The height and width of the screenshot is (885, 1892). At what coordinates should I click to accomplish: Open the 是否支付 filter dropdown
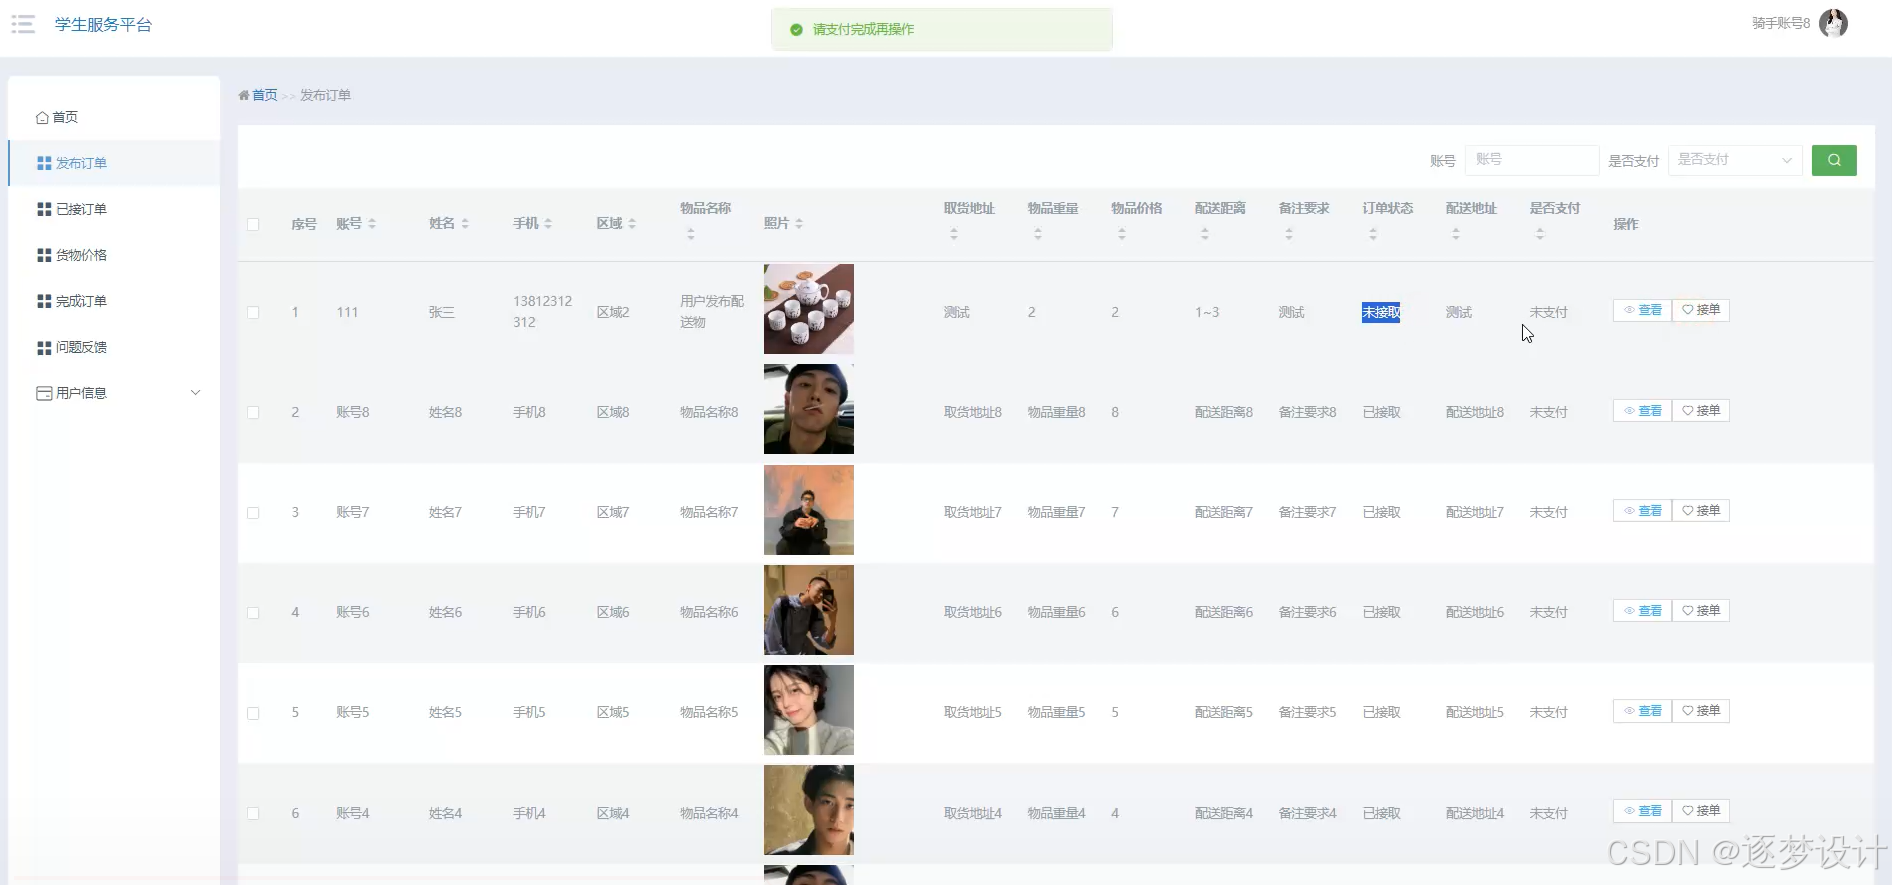(1735, 160)
